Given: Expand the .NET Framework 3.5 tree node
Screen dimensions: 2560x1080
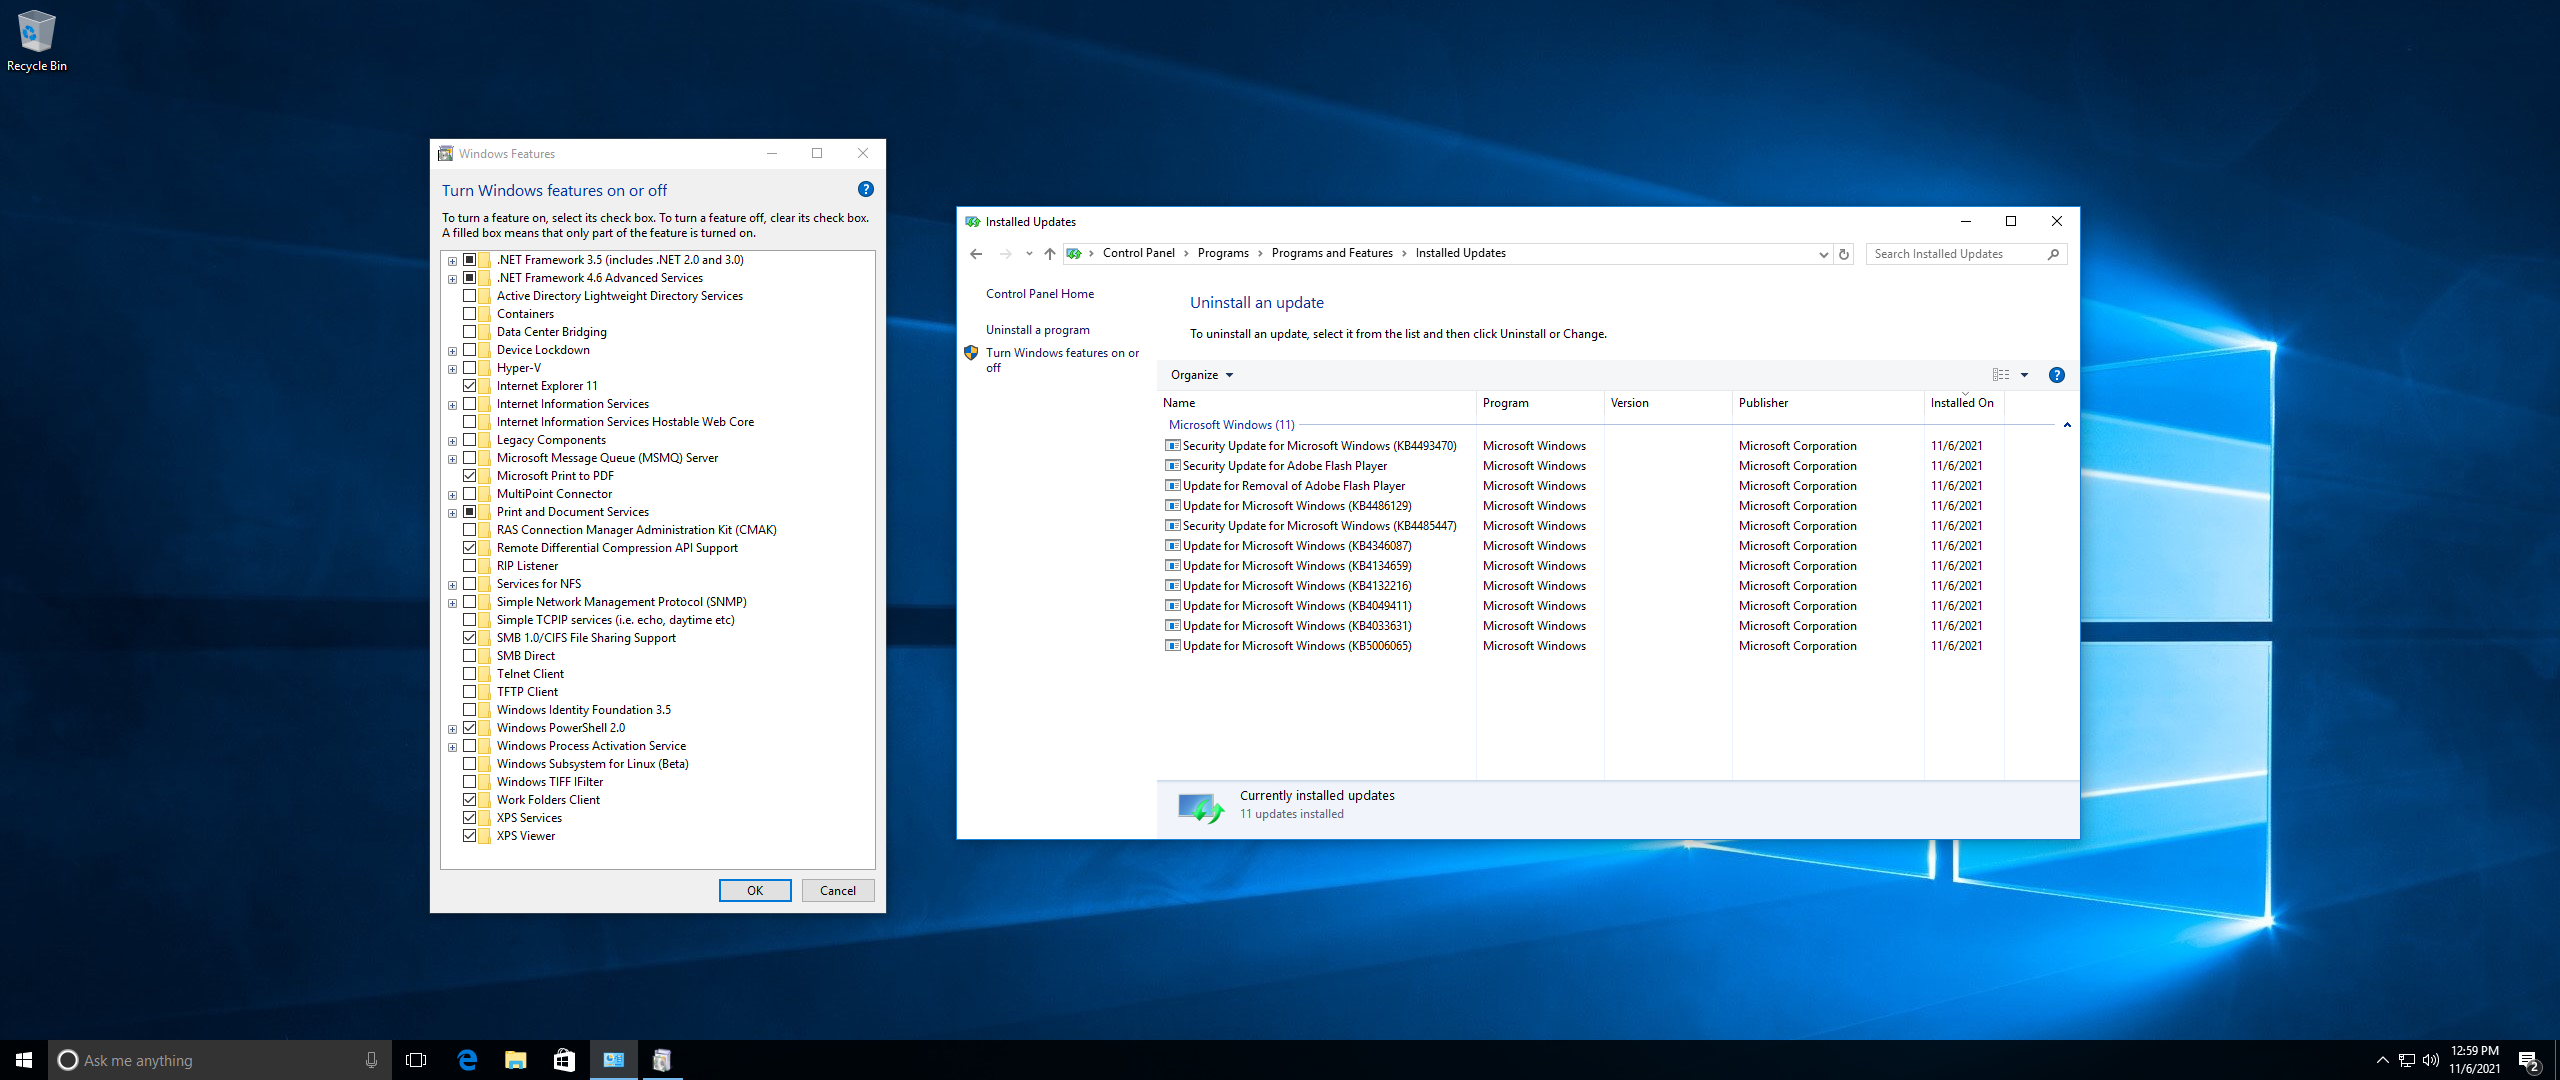Looking at the screenshot, I should point(452,261).
